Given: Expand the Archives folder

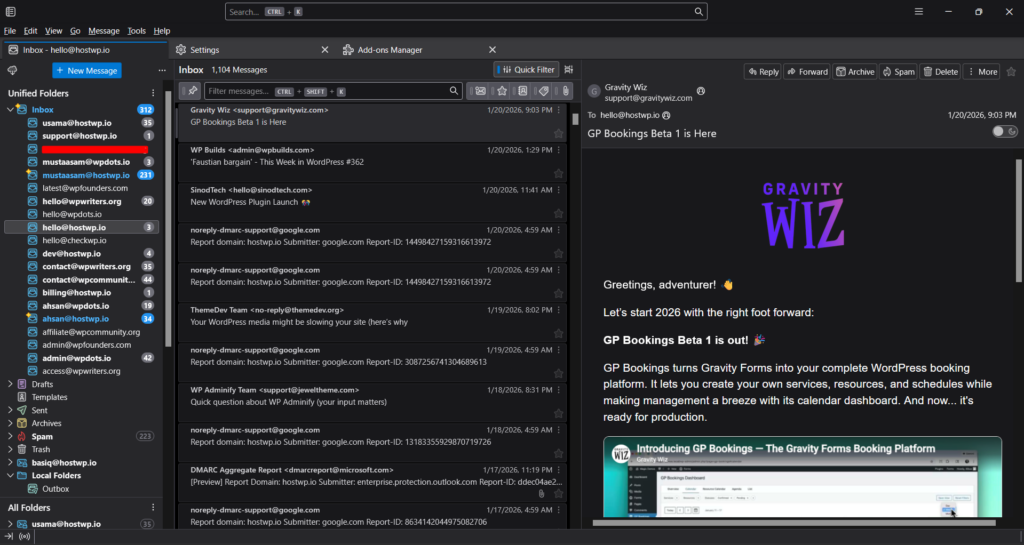Looking at the screenshot, I should tap(10, 423).
